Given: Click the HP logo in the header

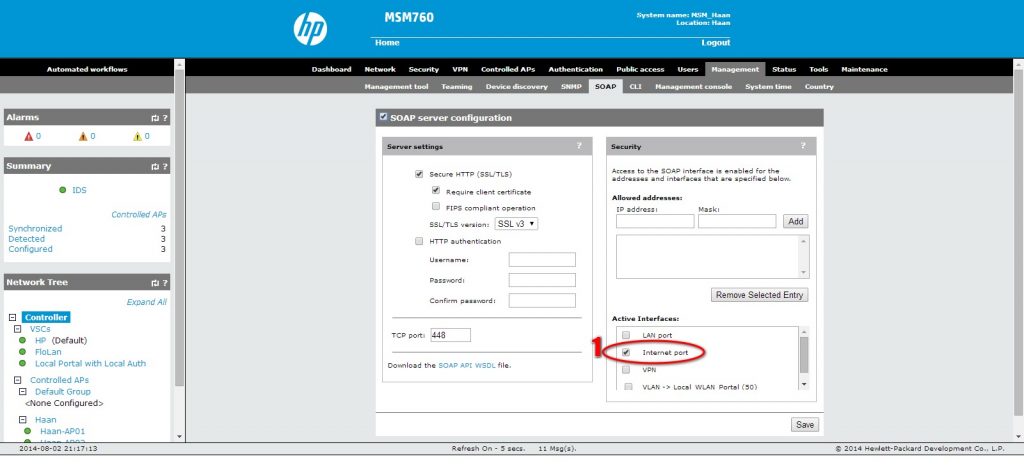Looking at the screenshot, I should point(310,29).
